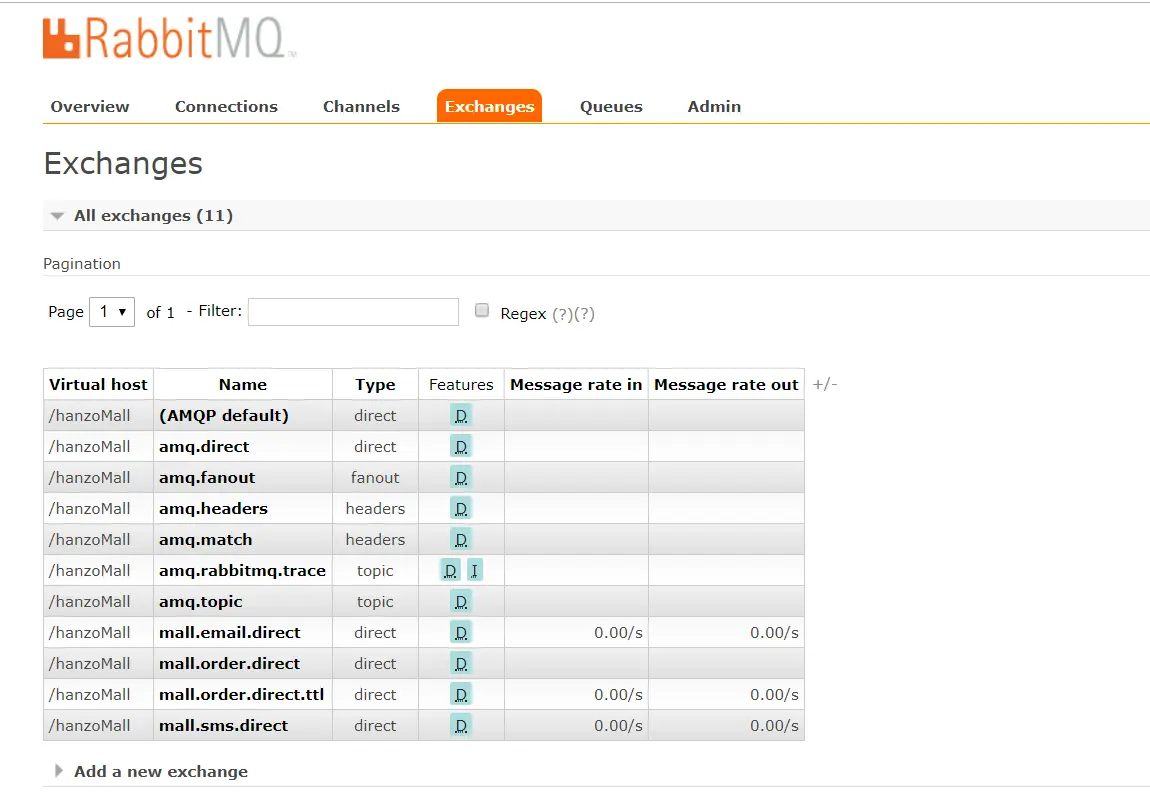Viewport: 1150px width, 797px height.
Task: Select the Exchanges tab
Action: (489, 106)
